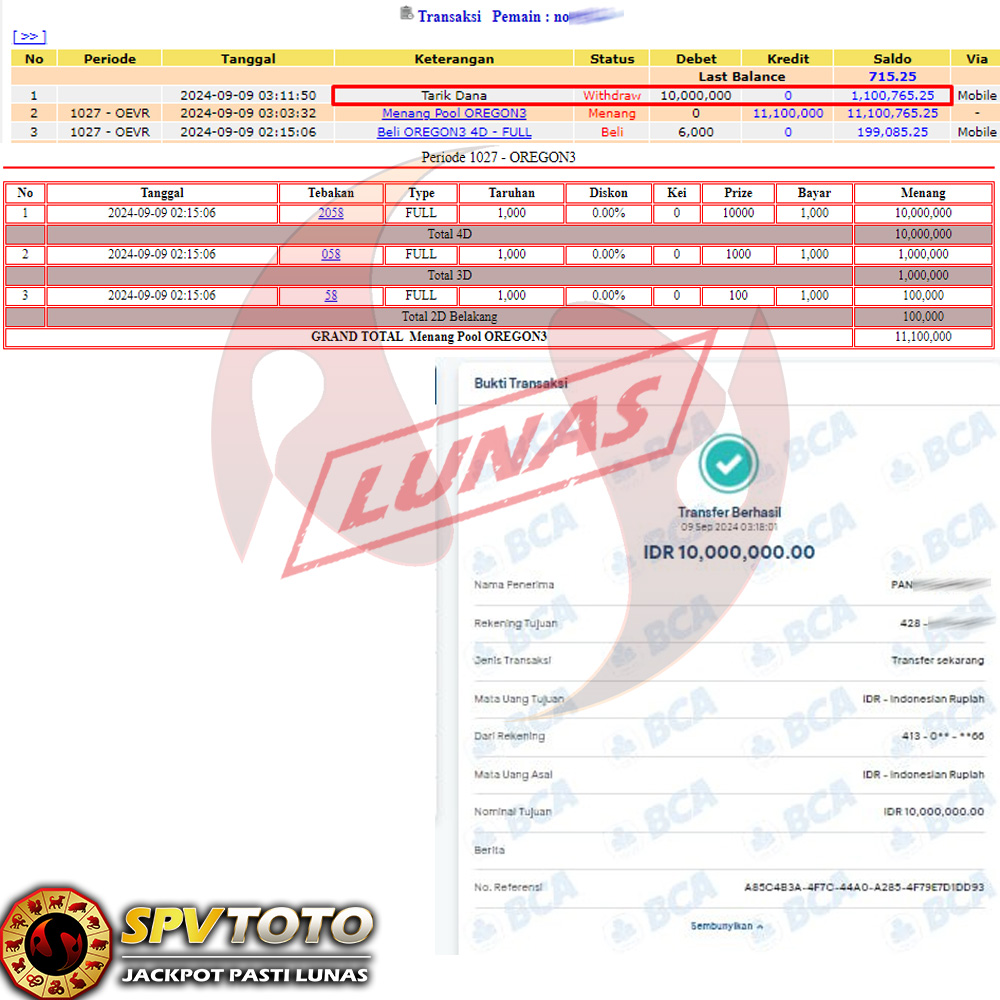Click the Last Balance value 715.25

click(893, 77)
